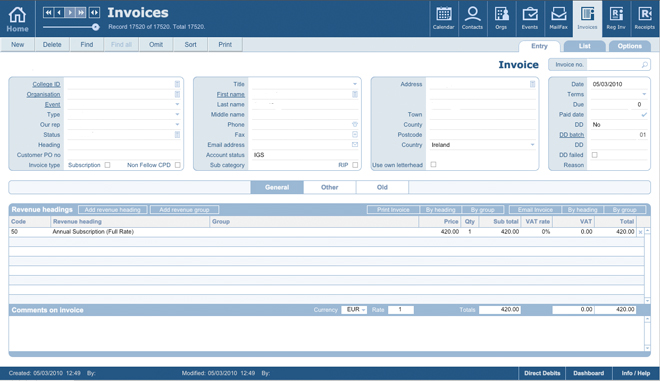The width and height of the screenshot is (660, 381).
Task: Switch to the List tab
Action: point(585,46)
